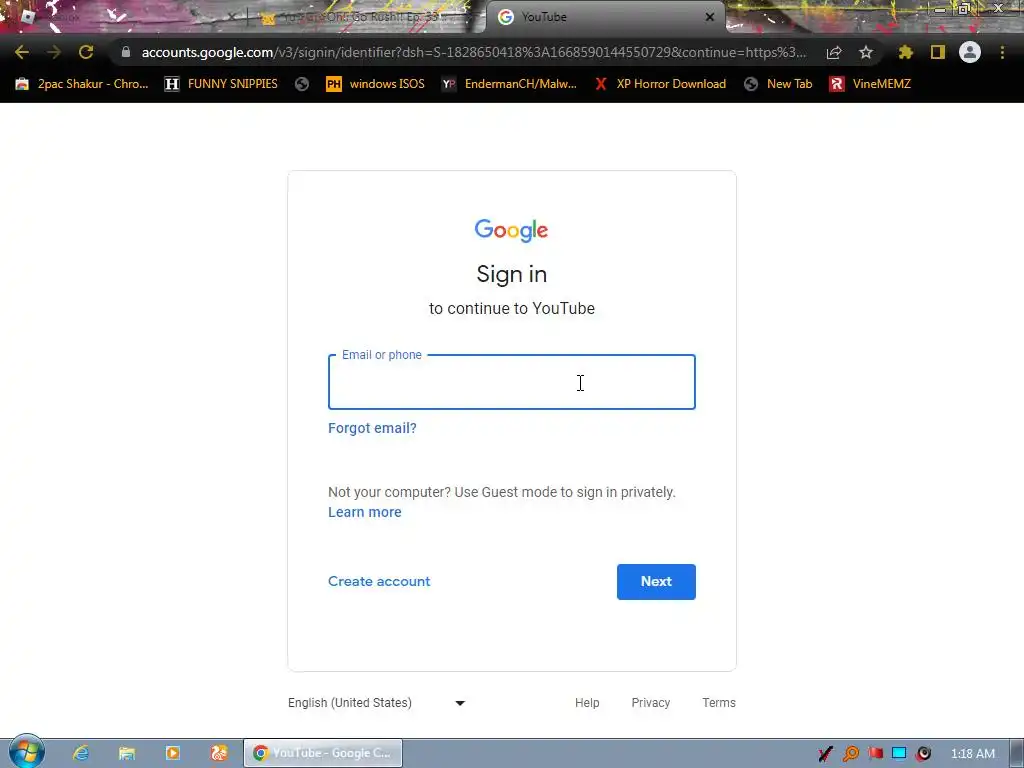
Task: Focus the Email or phone field
Action: (x=511, y=382)
